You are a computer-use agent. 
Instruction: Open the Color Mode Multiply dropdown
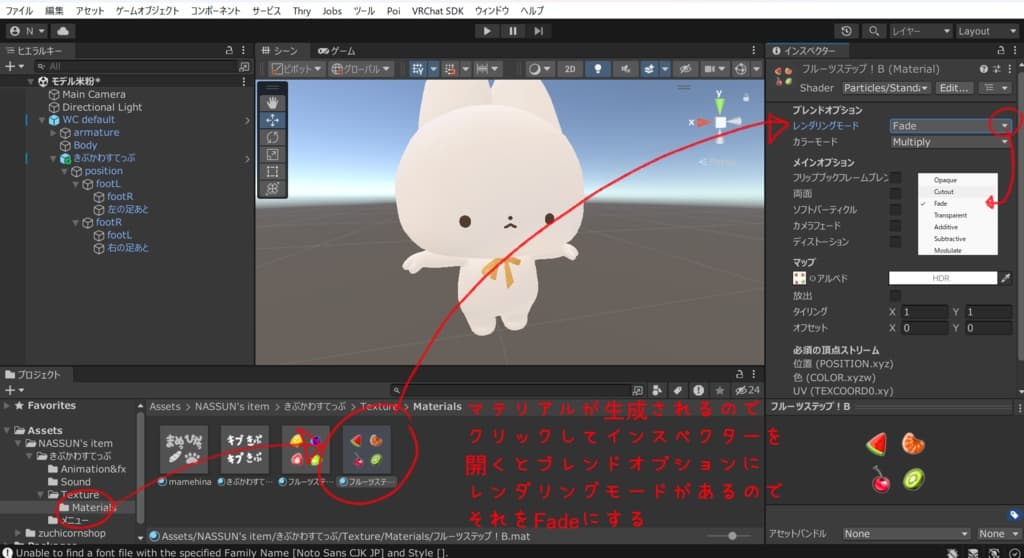950,142
